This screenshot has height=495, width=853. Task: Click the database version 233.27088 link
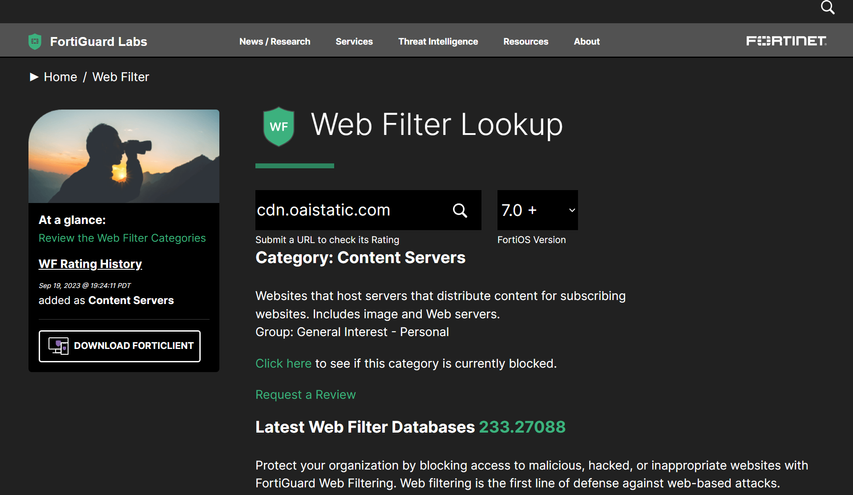(x=522, y=427)
